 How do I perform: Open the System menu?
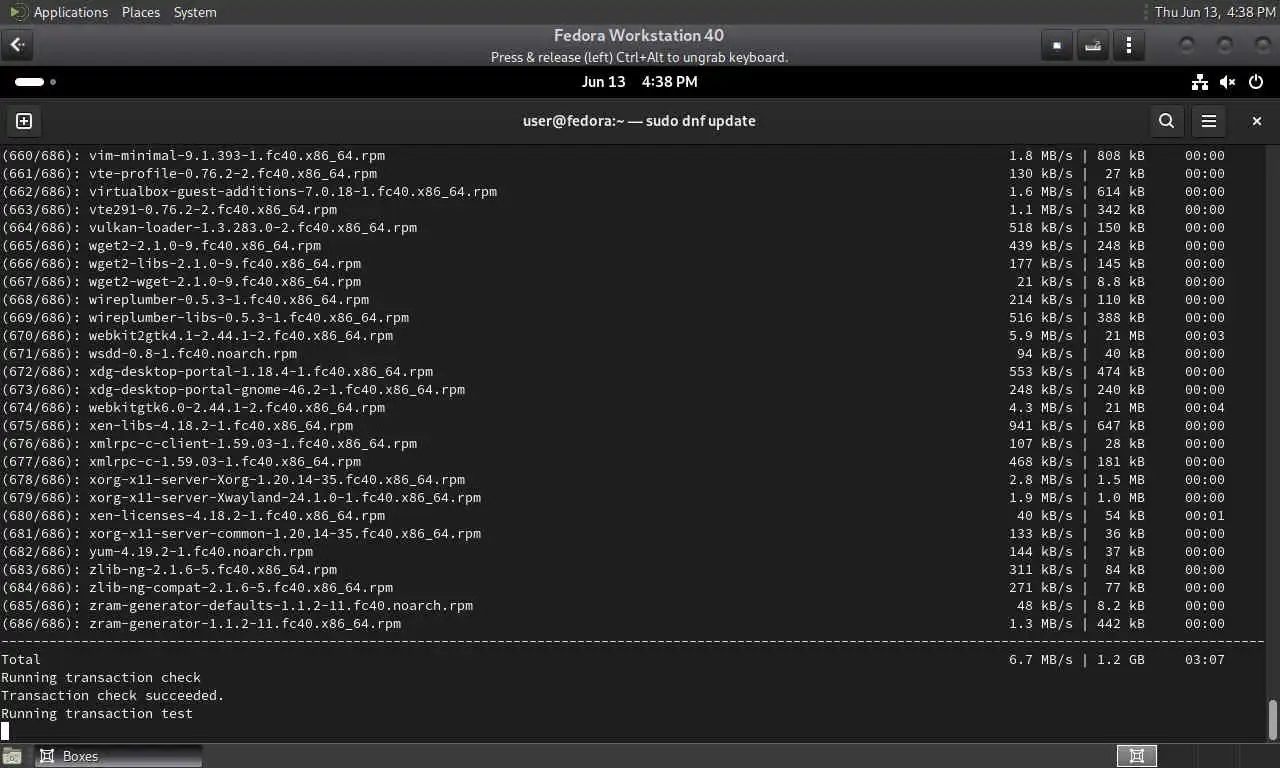[195, 12]
